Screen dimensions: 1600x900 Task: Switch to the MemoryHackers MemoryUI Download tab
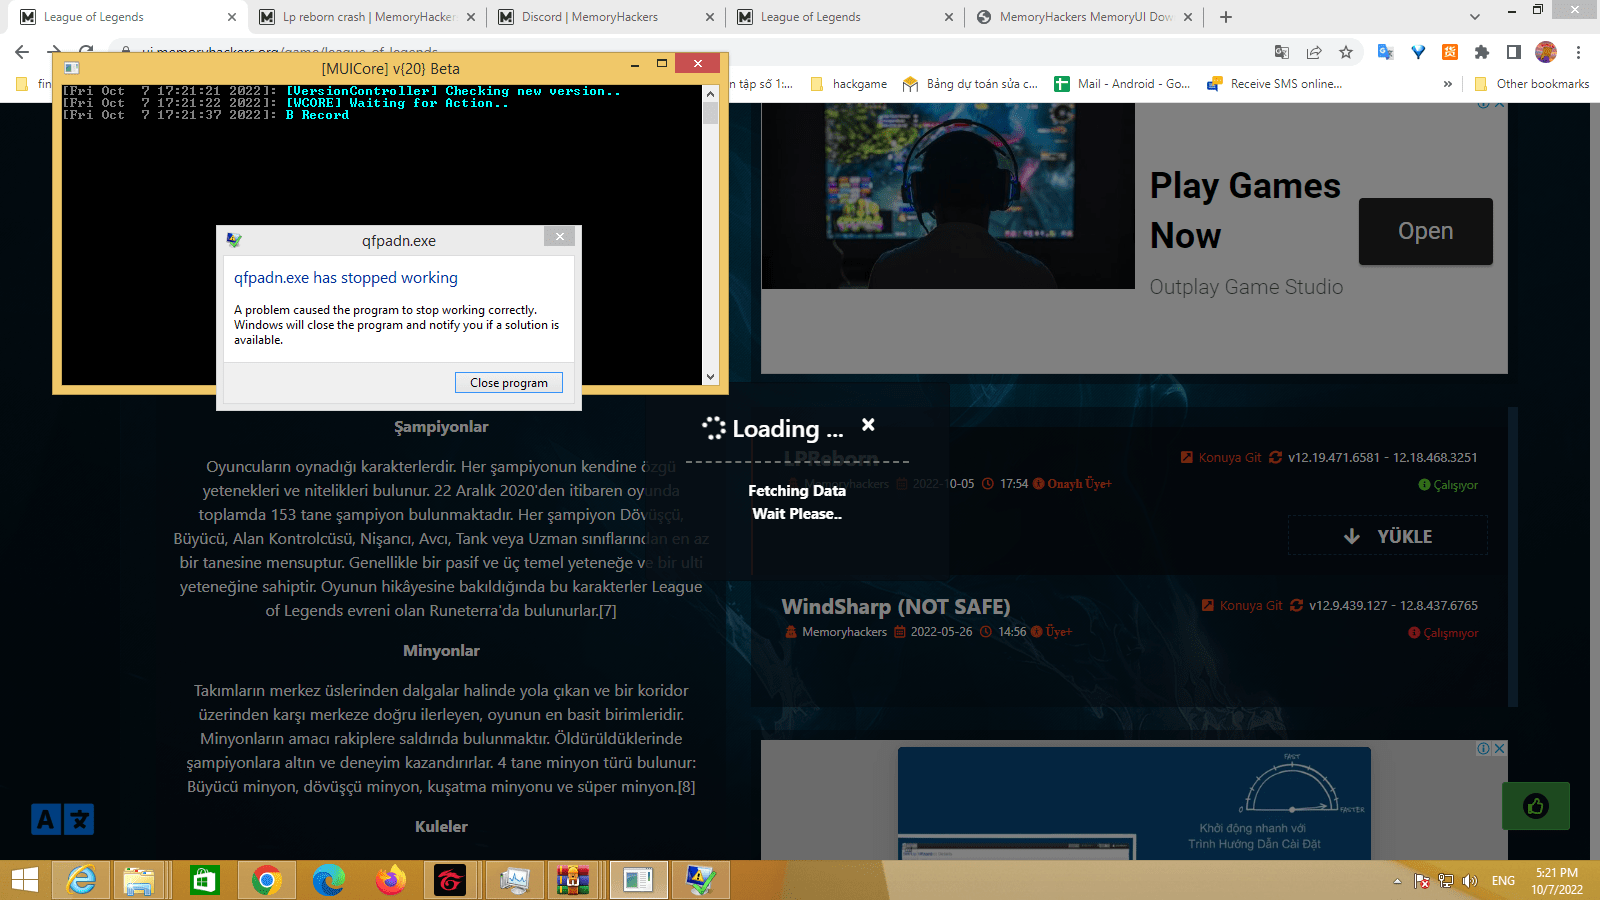point(1084,17)
